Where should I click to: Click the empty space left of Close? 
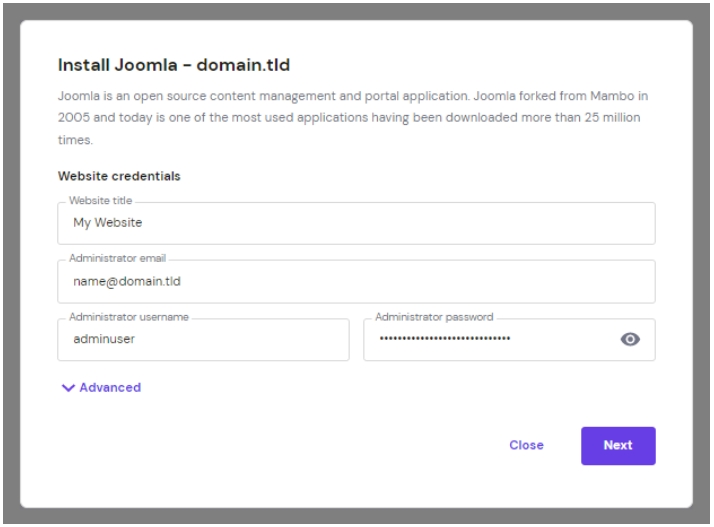300,446
